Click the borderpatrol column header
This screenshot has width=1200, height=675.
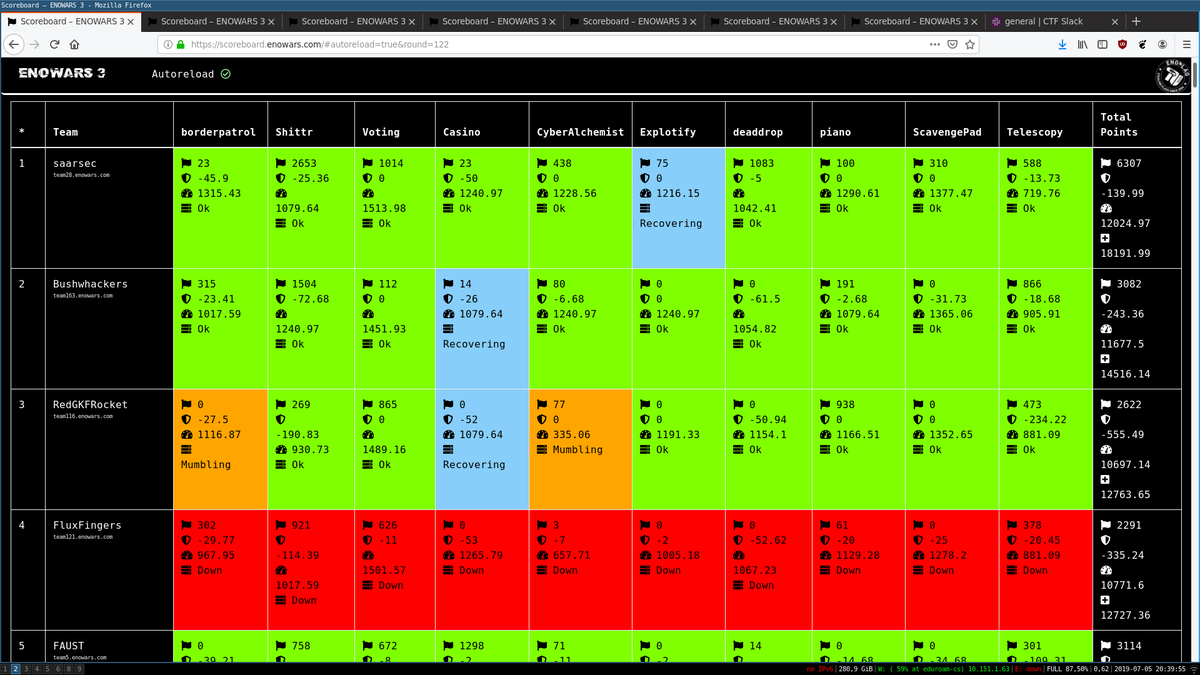(x=218, y=132)
